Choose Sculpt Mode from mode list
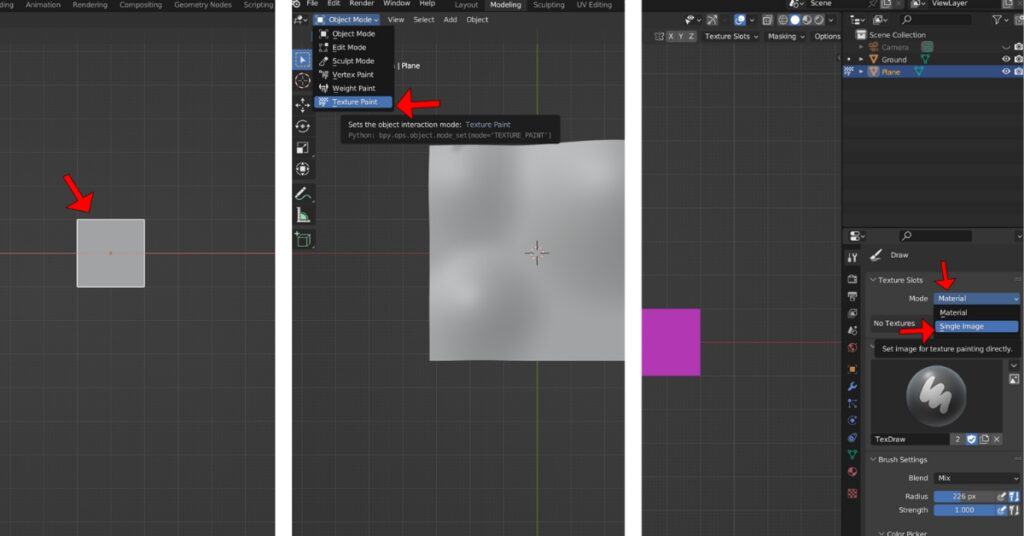 [x=353, y=61]
